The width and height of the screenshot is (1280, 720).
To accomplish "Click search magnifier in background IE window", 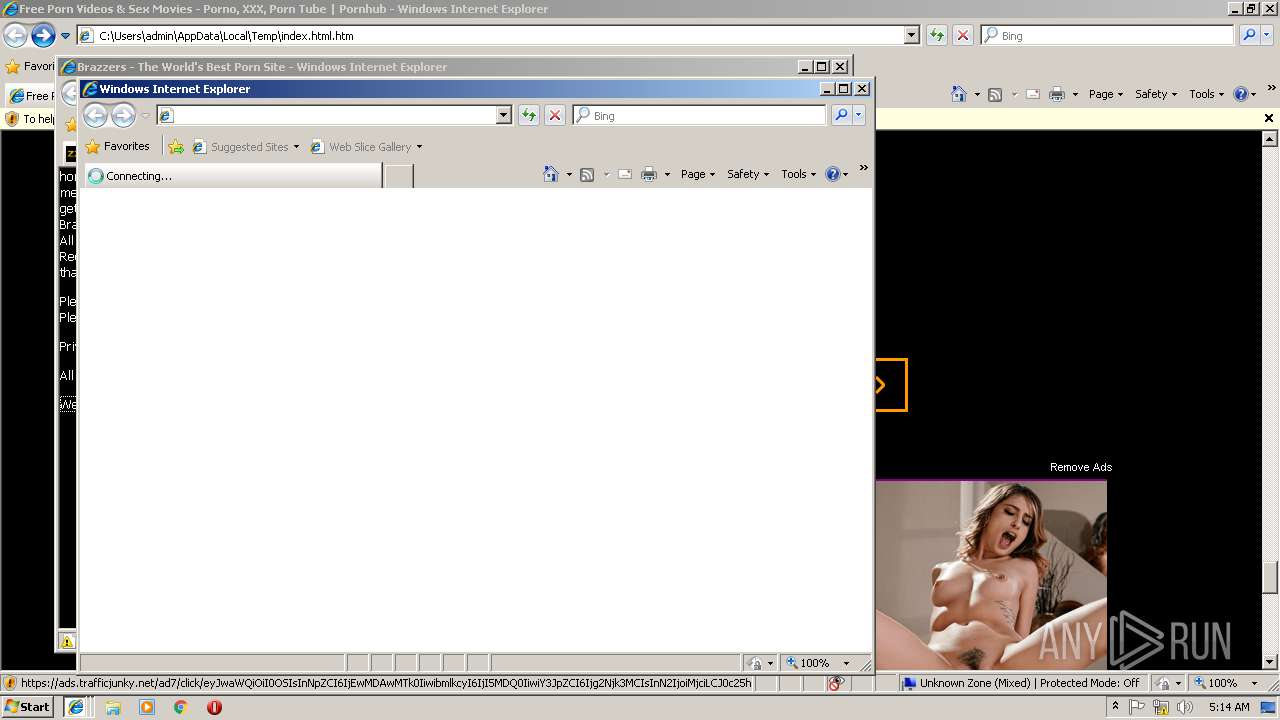I will (1249, 35).
